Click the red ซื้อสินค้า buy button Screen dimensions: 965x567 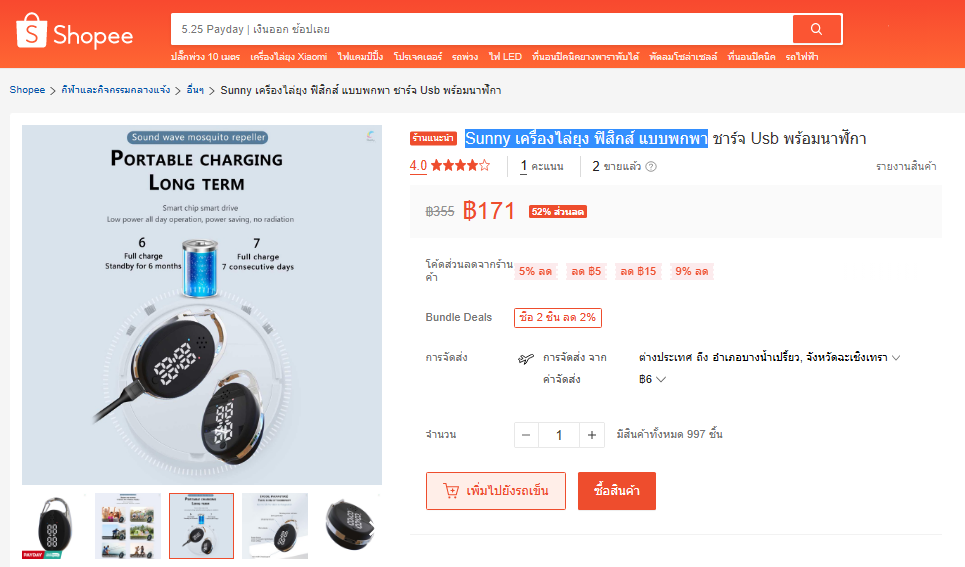[617, 491]
